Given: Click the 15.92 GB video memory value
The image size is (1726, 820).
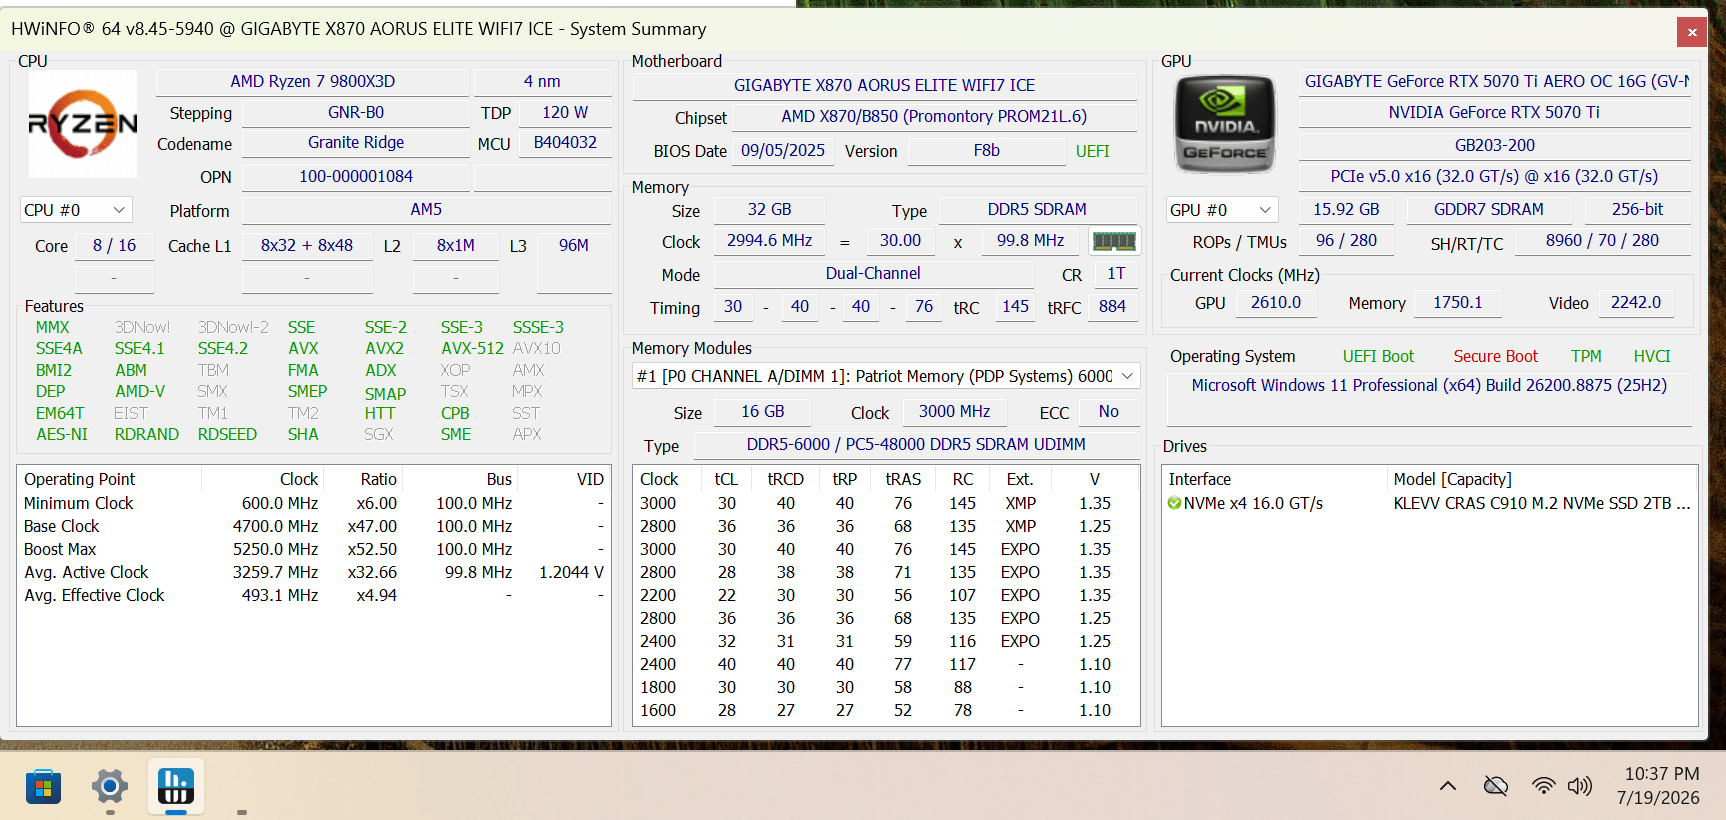Looking at the screenshot, I should point(1346,209).
